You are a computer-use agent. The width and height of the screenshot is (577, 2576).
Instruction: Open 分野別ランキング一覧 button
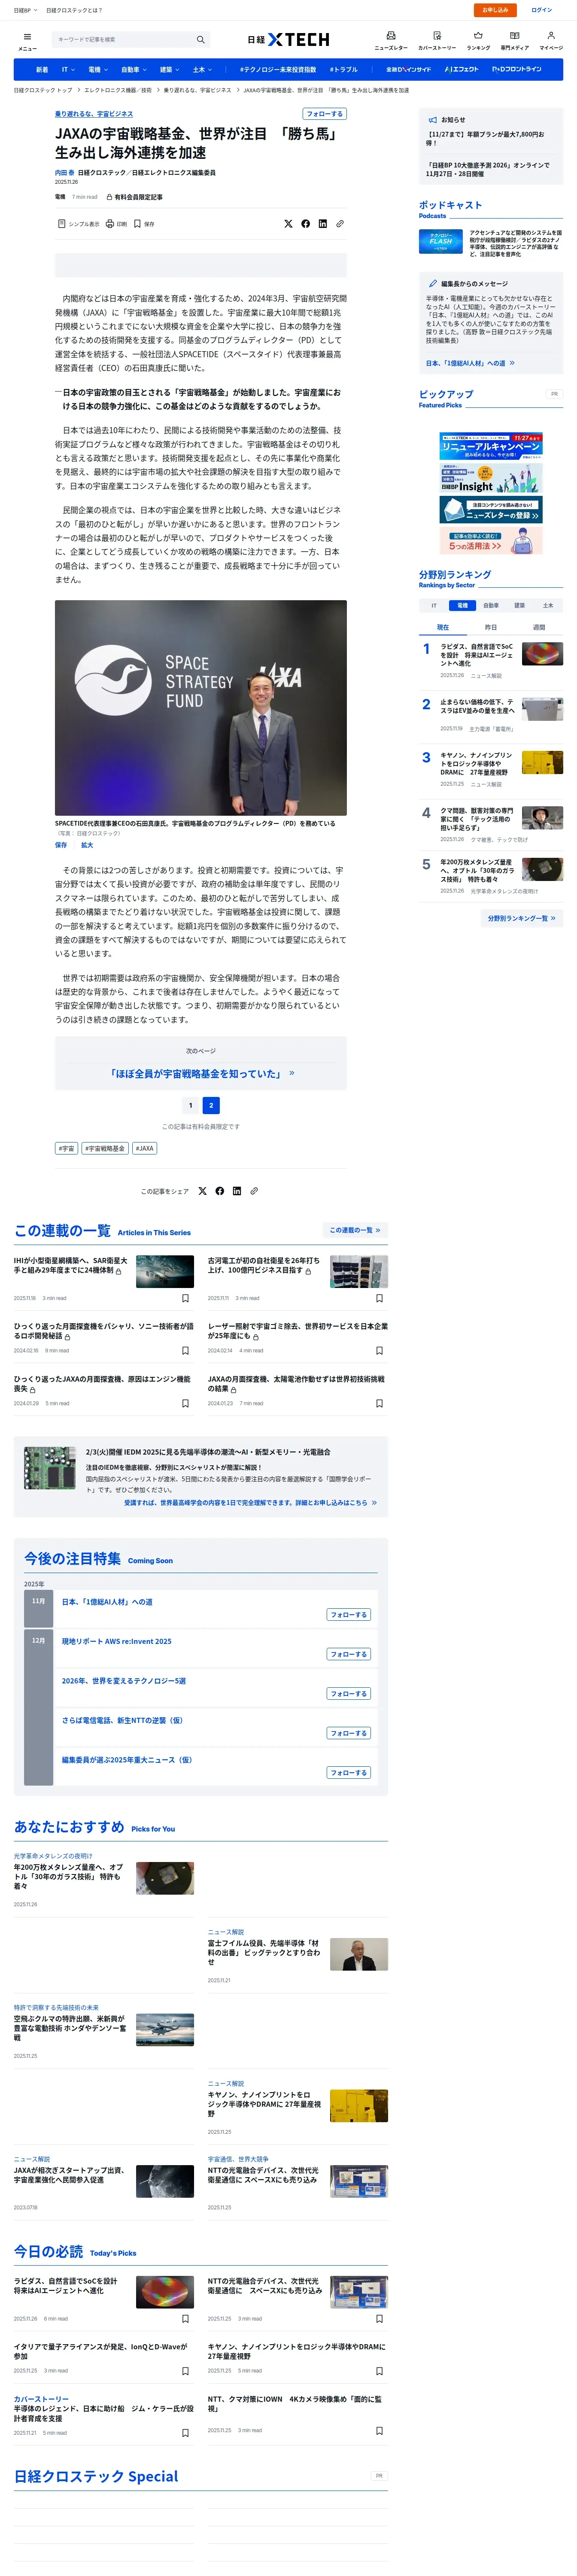click(x=521, y=918)
